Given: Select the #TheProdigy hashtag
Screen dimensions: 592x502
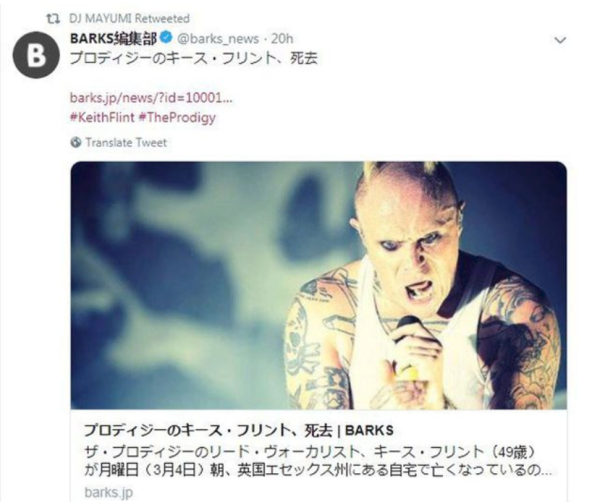Looking at the screenshot, I should click(x=177, y=118).
